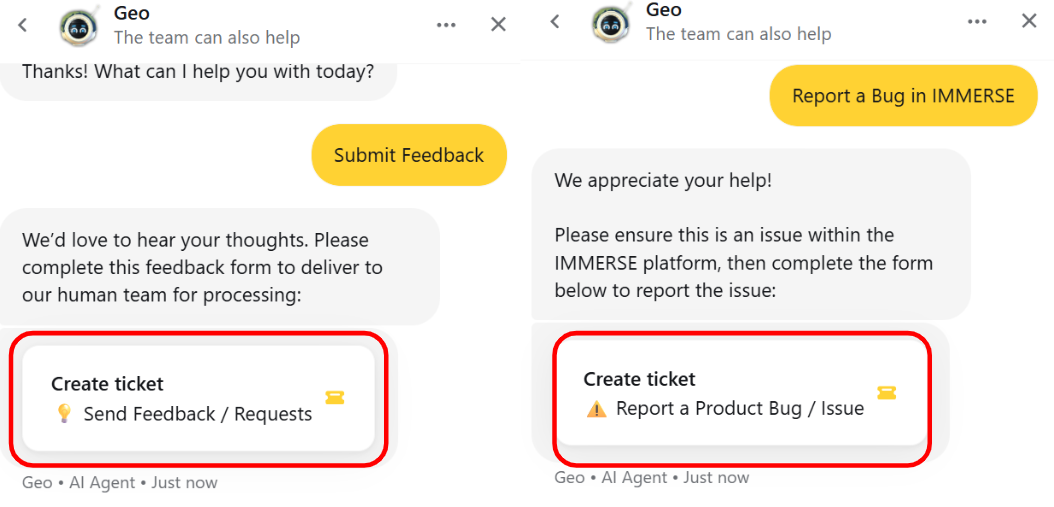Screen dimensions: 1054x507
Task: Select the yellow Submit Feedback message bubble
Action: 409,155
